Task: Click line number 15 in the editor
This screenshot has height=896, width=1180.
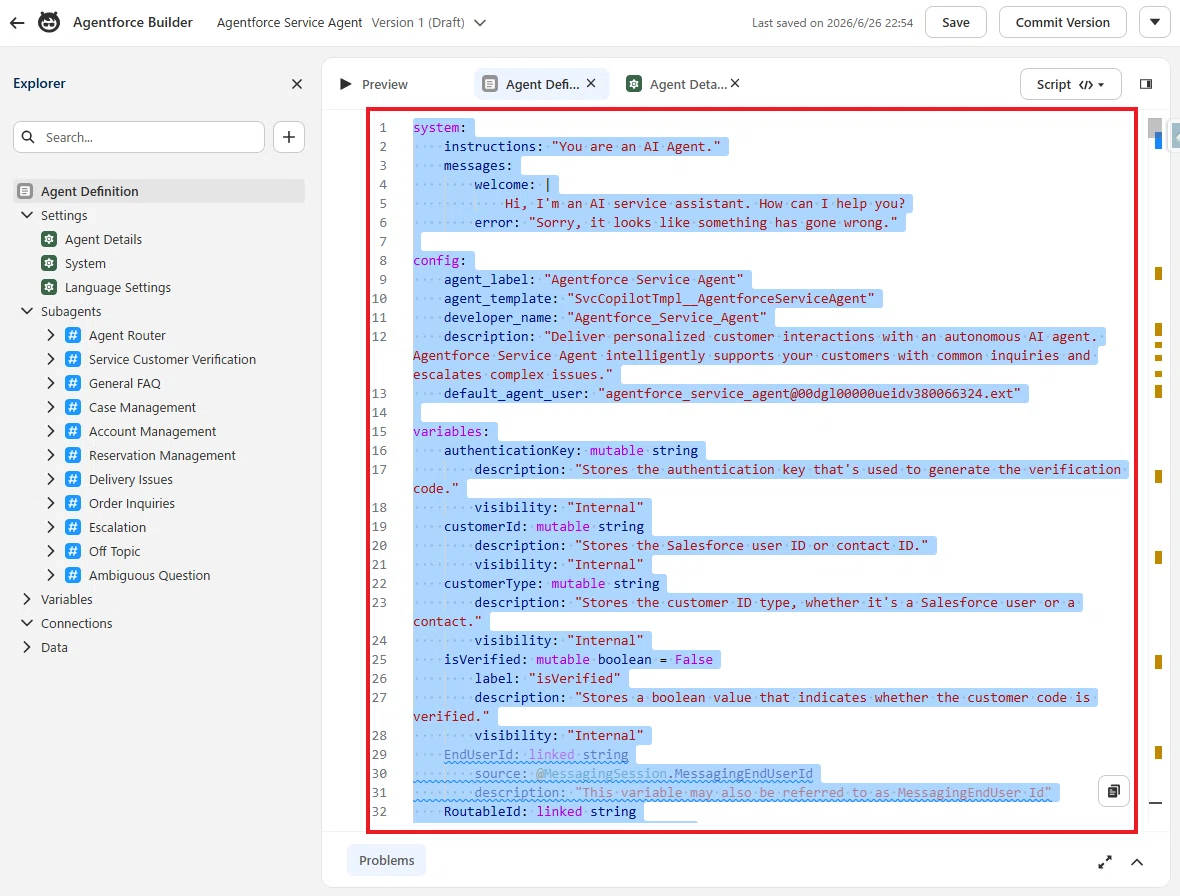Action: point(379,432)
